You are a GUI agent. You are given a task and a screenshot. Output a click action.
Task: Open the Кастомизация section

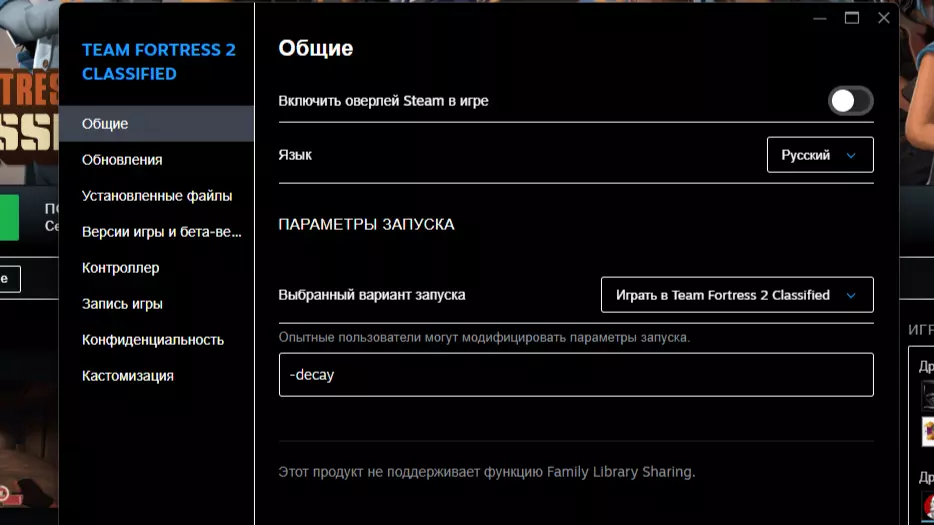pos(156,376)
